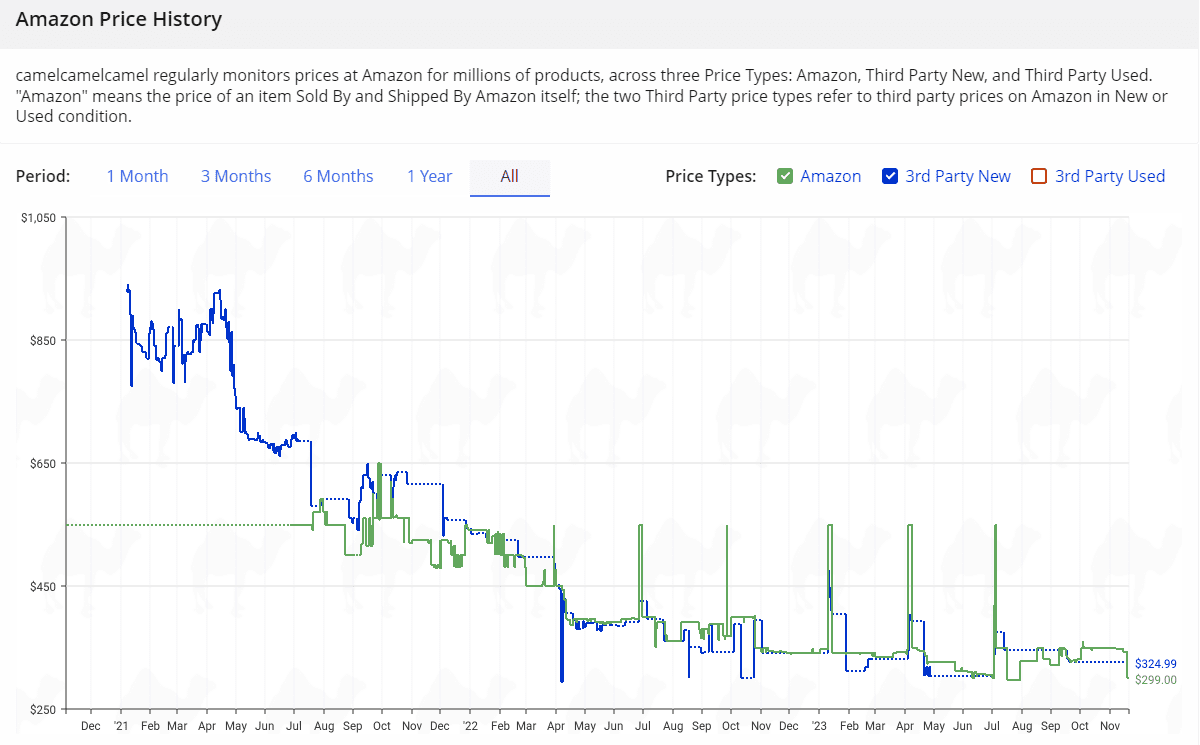Choose the 1 Year period
1200x745 pixels.
pos(429,177)
